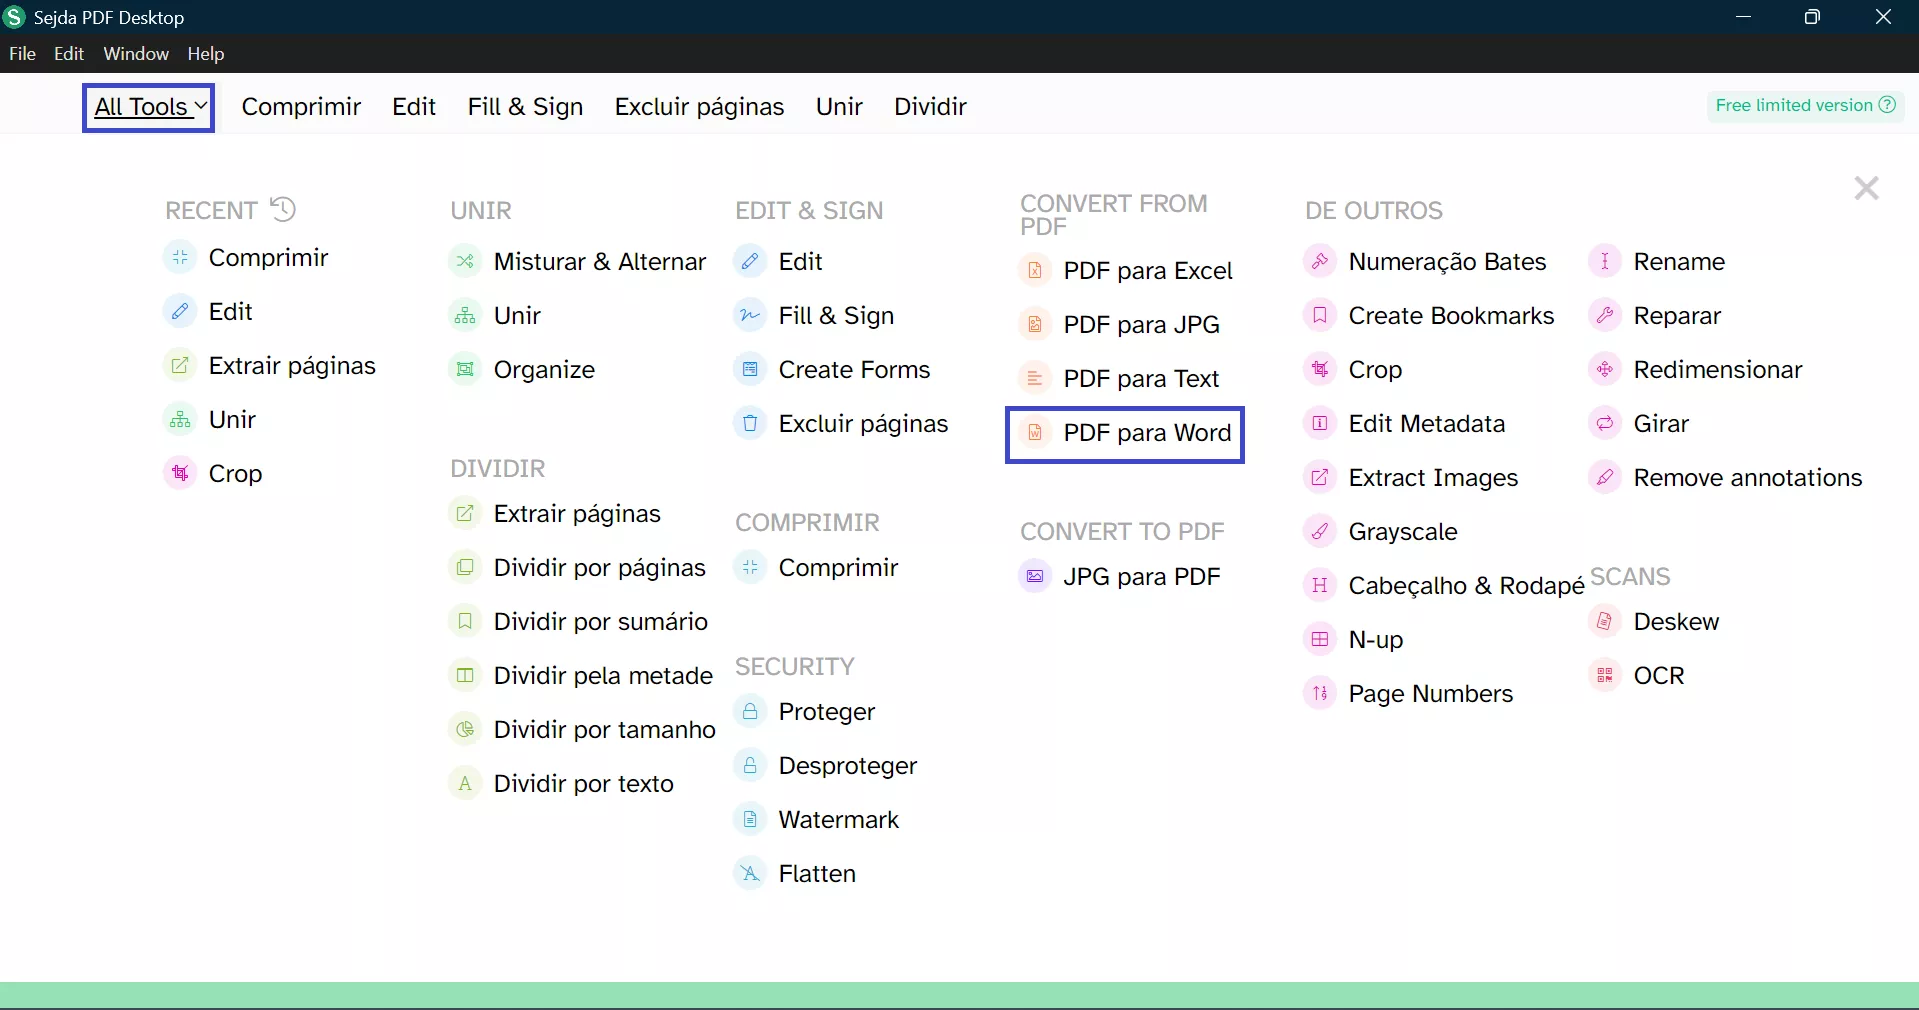Open the PDF para Excel converter

(x=1148, y=270)
